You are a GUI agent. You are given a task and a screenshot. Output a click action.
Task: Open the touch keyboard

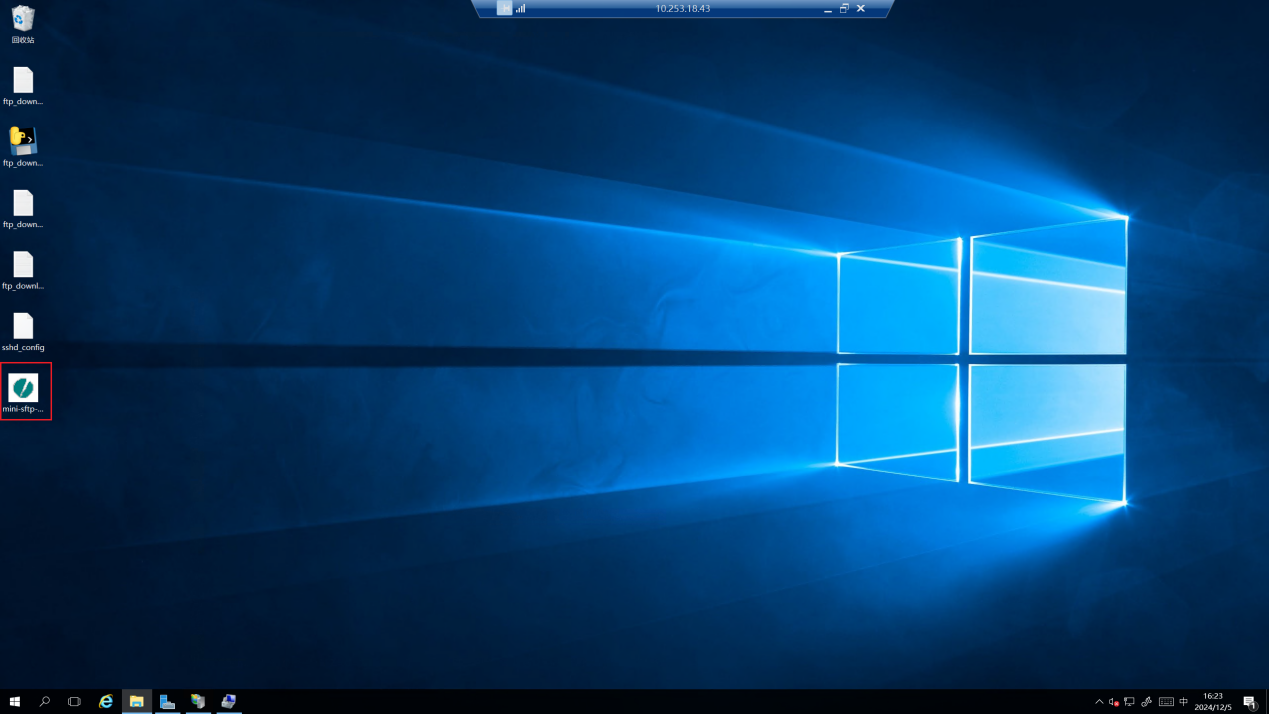pos(1166,702)
